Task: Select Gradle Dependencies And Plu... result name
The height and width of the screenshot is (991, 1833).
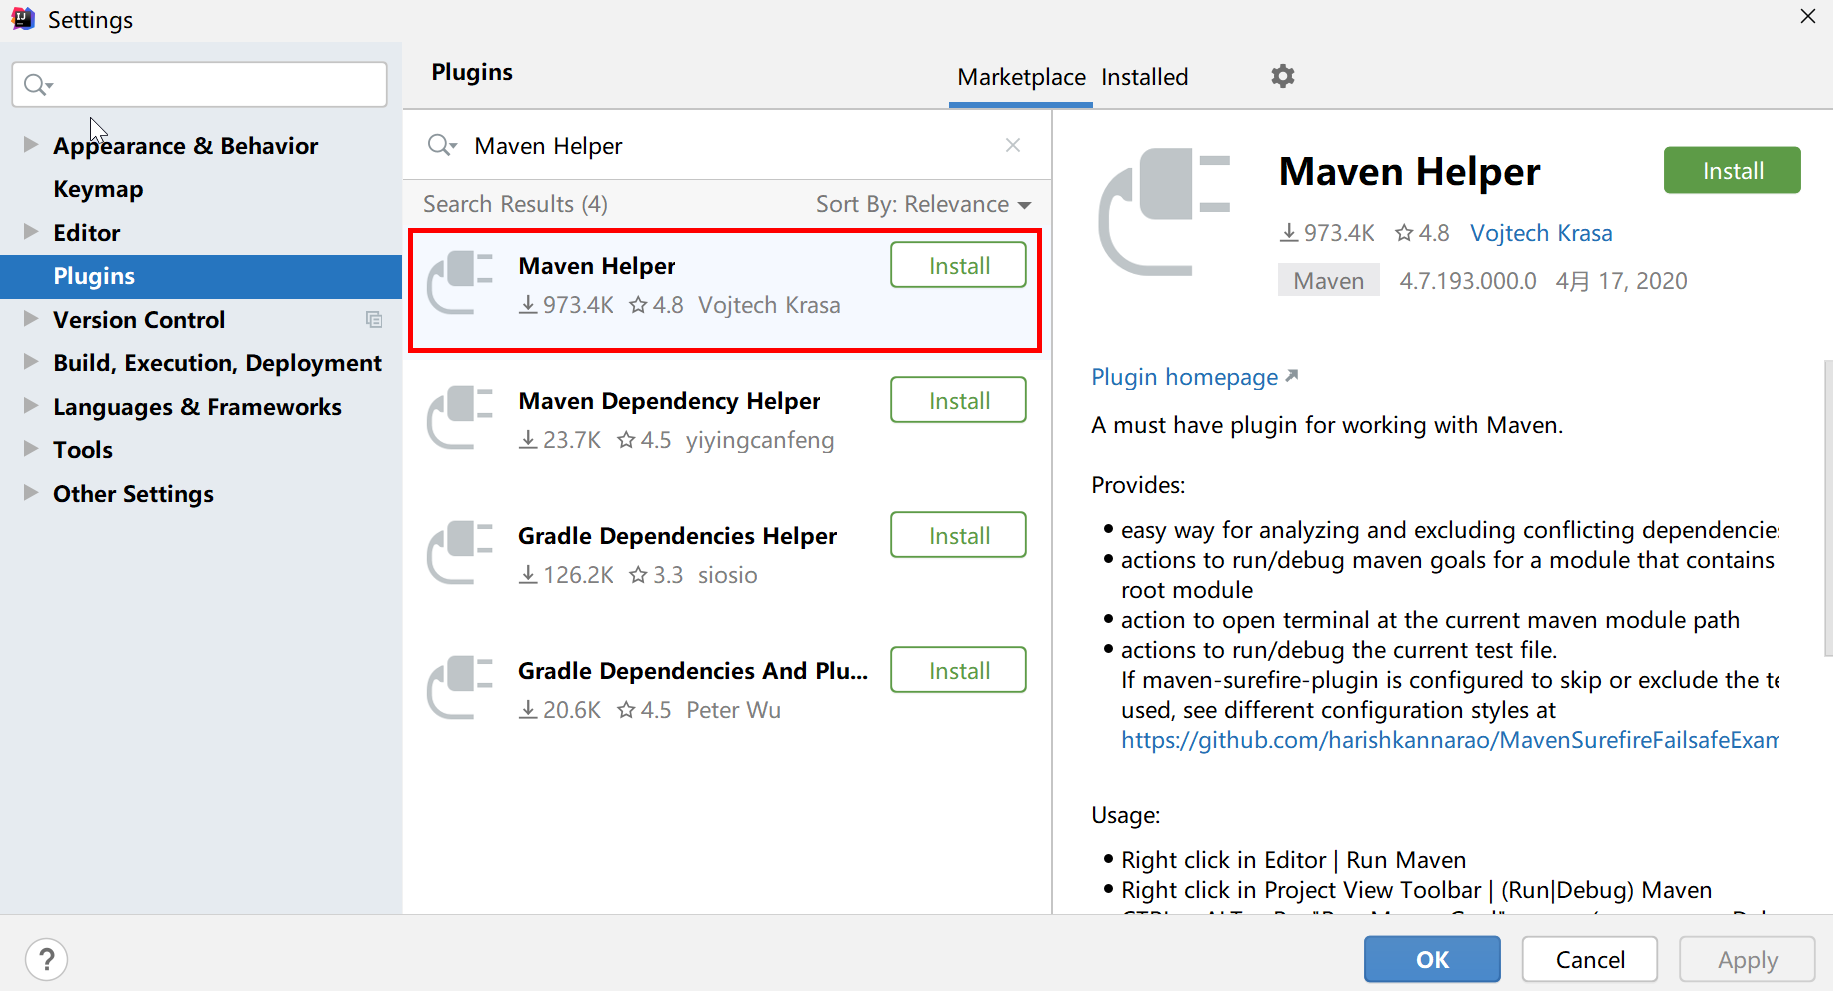Action: click(693, 671)
